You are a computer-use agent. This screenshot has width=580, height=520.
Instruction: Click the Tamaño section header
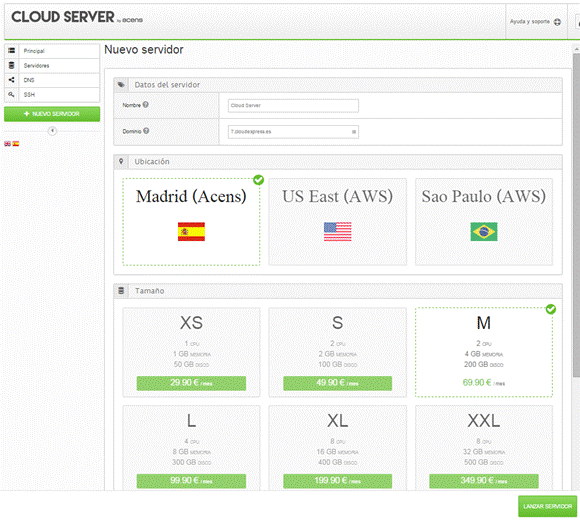point(338,291)
